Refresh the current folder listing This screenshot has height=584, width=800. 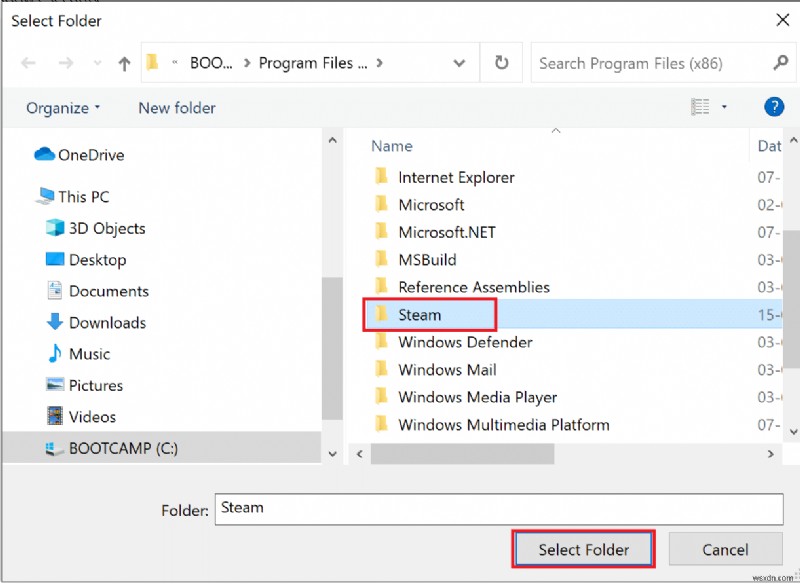click(501, 63)
